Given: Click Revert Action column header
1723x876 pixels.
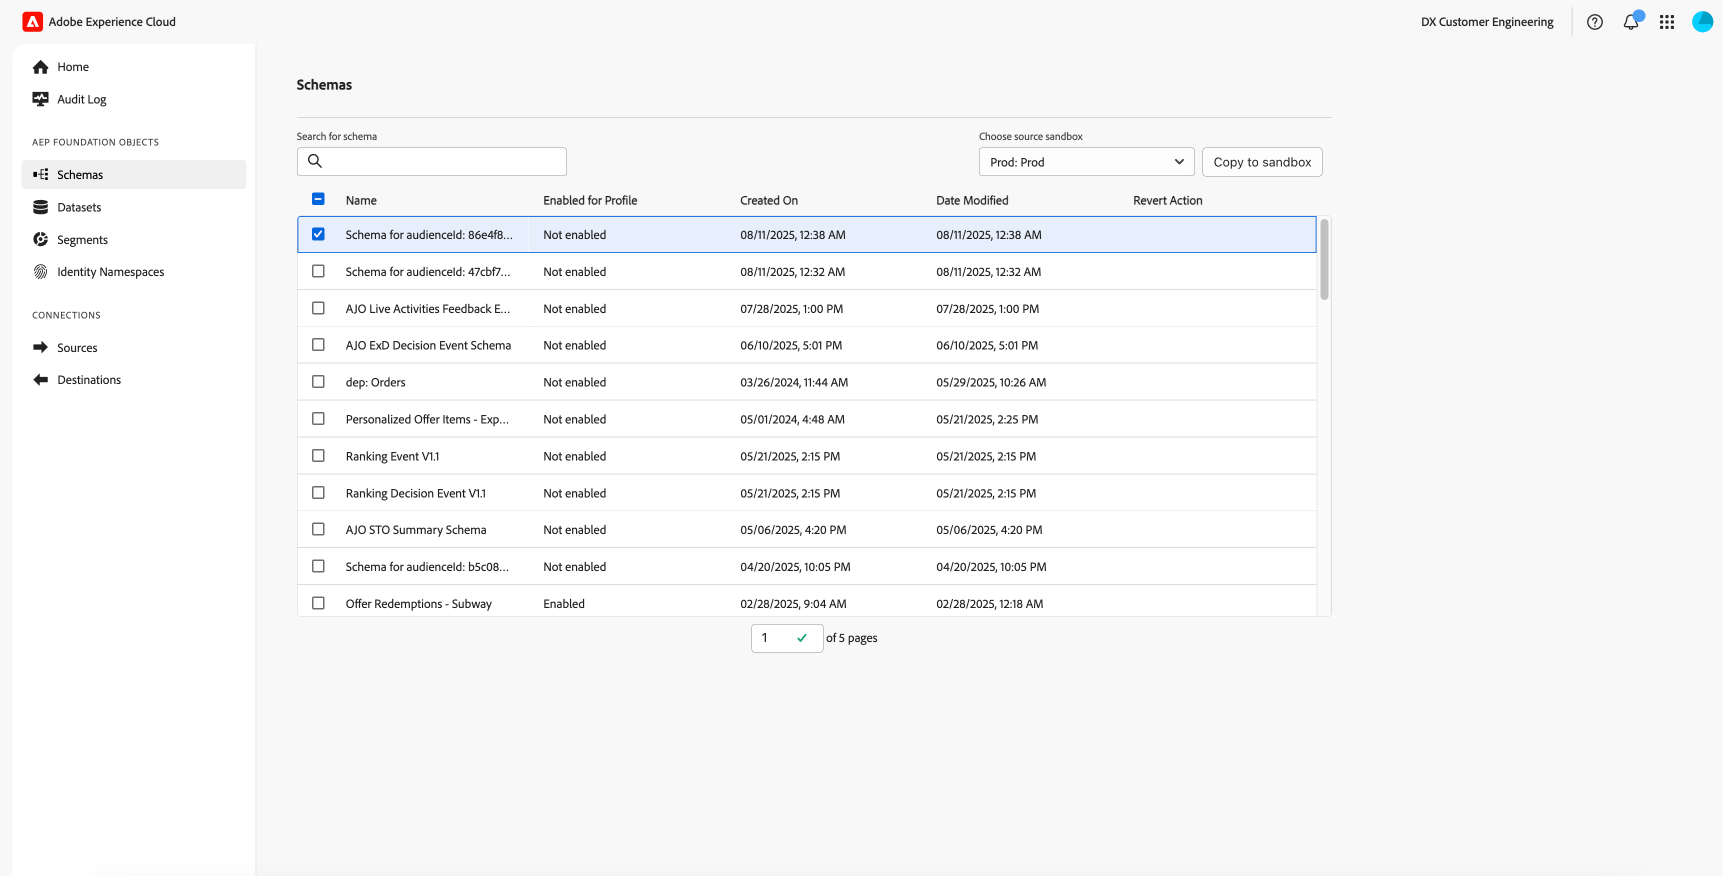Looking at the screenshot, I should pyautogui.click(x=1168, y=200).
